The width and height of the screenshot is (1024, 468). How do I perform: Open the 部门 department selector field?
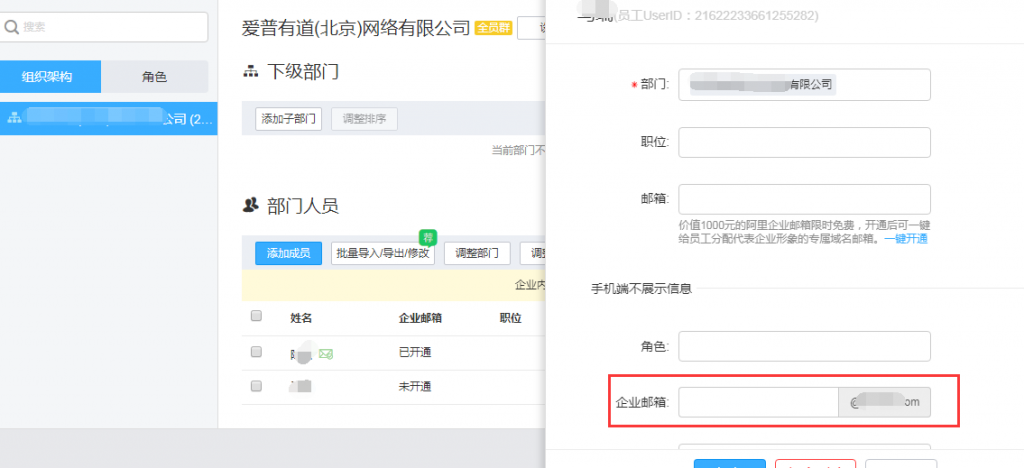pos(804,85)
